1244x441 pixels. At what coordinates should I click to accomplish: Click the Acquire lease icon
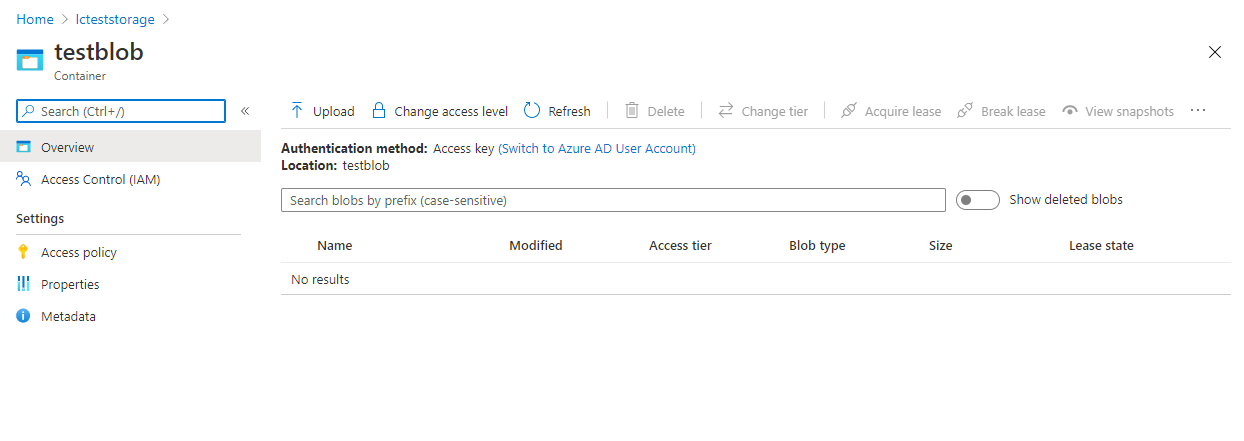(849, 111)
